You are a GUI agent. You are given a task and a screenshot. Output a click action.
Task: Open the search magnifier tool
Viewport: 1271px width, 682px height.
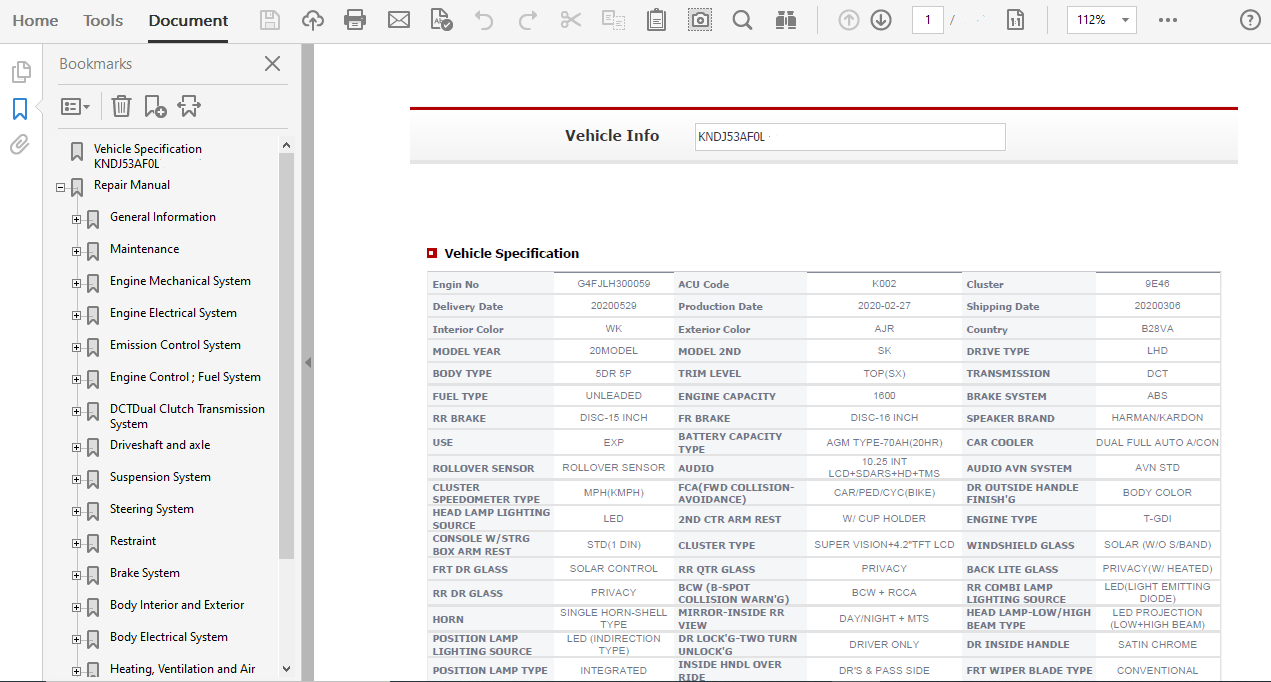pos(742,20)
